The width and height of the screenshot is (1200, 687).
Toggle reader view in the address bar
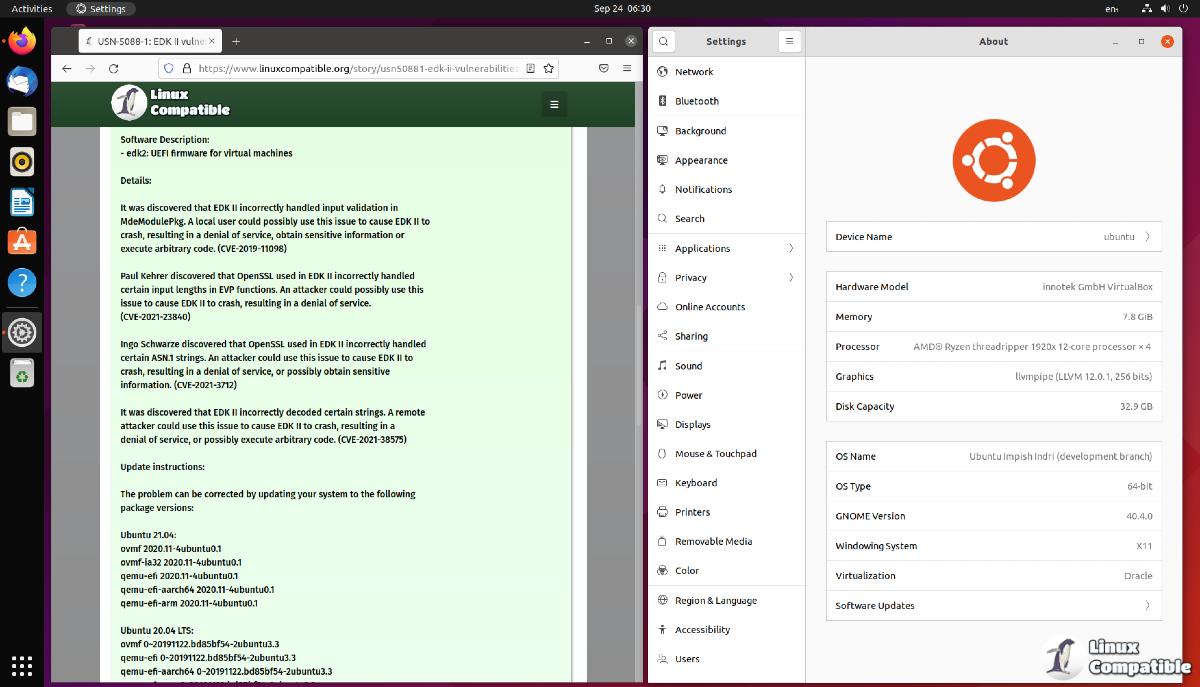coord(530,68)
